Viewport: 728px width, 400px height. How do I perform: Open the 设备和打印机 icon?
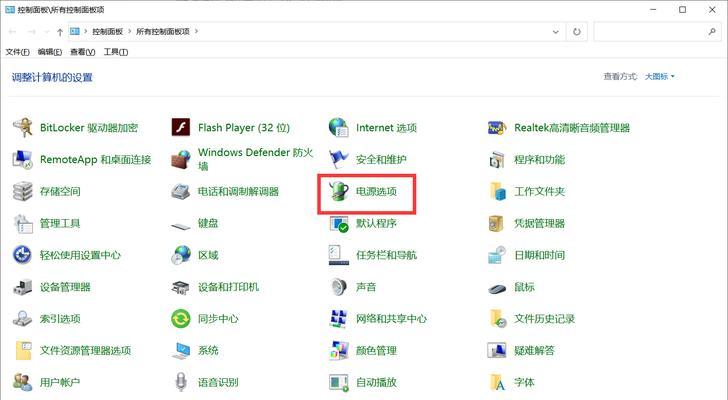coord(181,287)
